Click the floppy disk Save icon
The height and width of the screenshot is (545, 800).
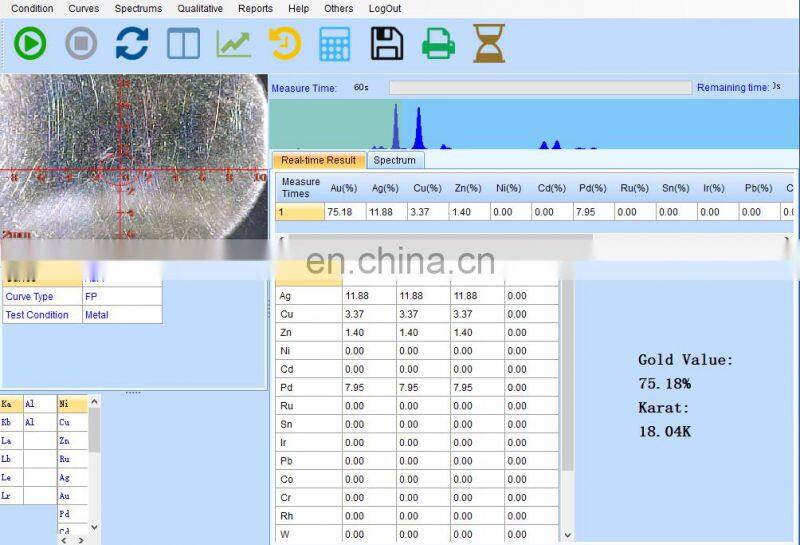(x=387, y=44)
